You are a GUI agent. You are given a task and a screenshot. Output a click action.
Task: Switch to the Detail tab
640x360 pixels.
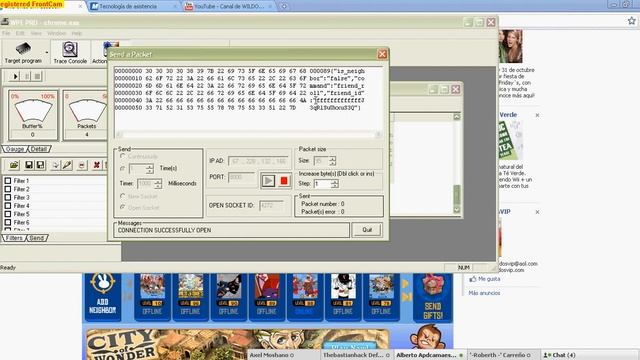coord(39,149)
